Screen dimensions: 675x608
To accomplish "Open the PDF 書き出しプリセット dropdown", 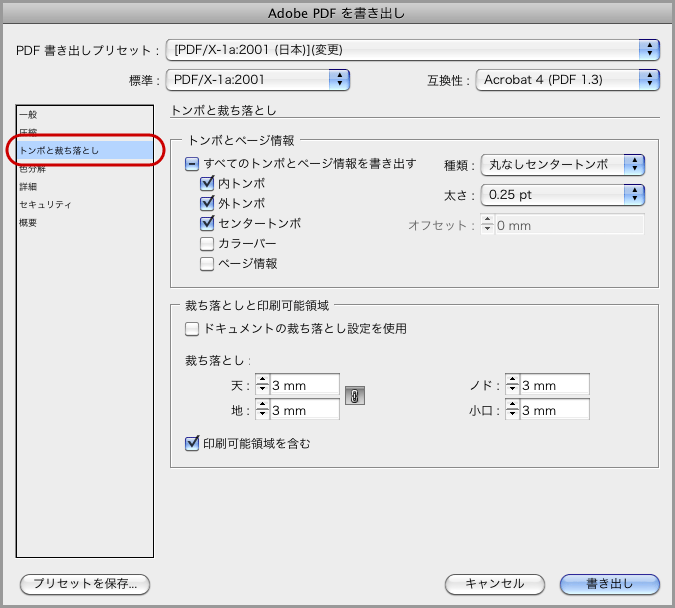I will pos(412,50).
